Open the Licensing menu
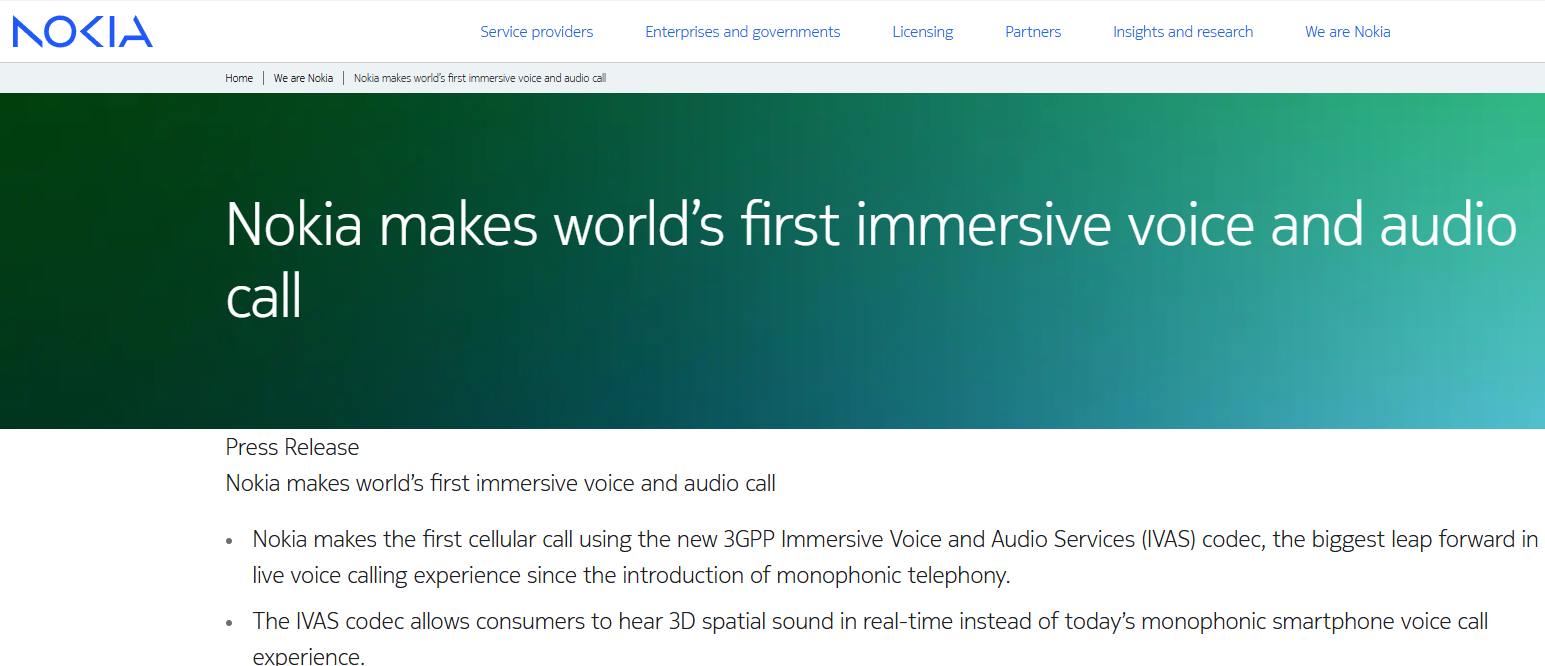 coord(923,32)
